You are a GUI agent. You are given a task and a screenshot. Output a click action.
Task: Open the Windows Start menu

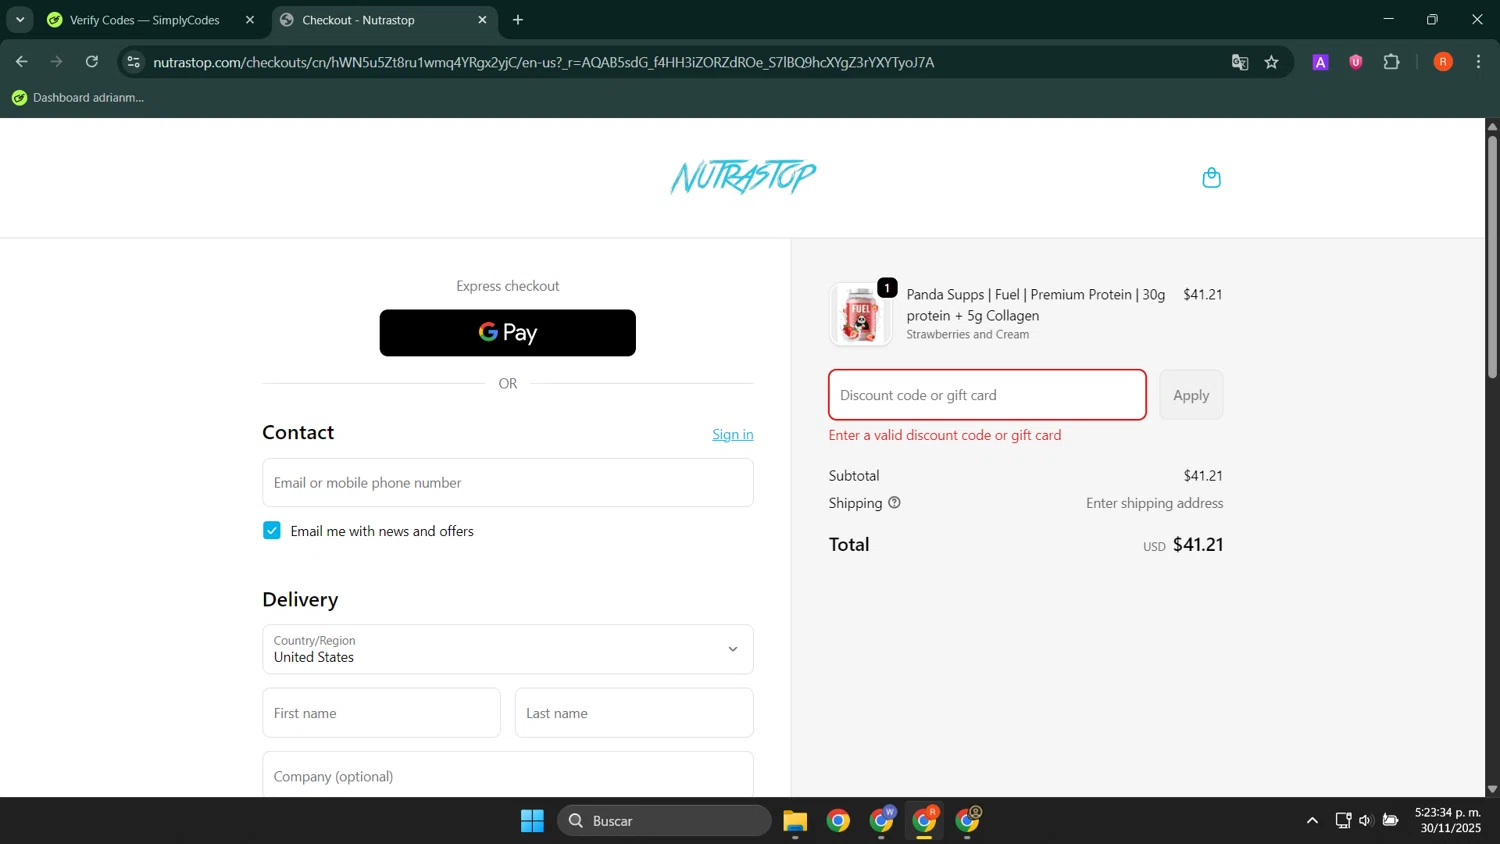click(x=532, y=821)
